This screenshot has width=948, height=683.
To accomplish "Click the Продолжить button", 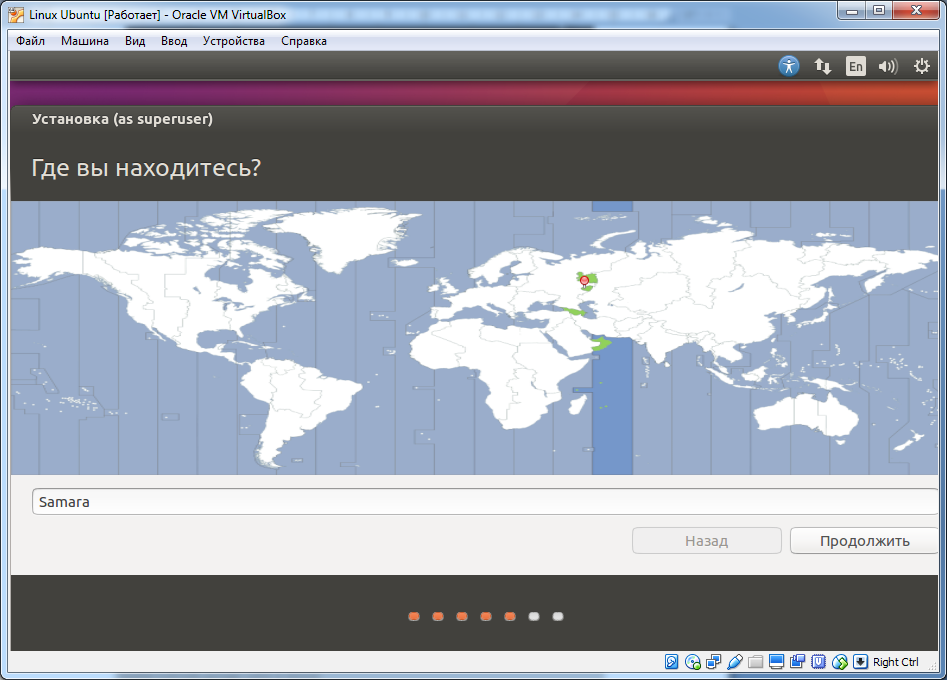I will (x=864, y=541).
